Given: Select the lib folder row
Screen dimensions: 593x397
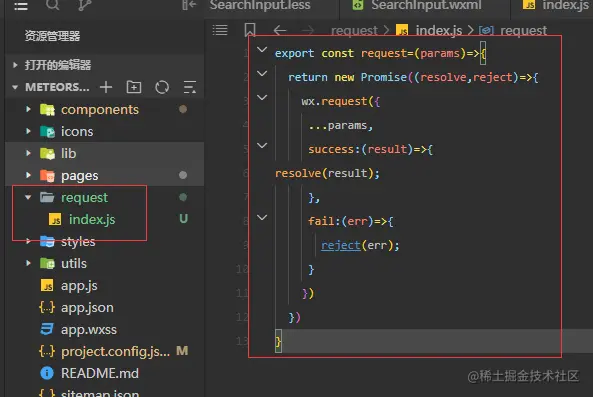Looking at the screenshot, I should 104,153.
